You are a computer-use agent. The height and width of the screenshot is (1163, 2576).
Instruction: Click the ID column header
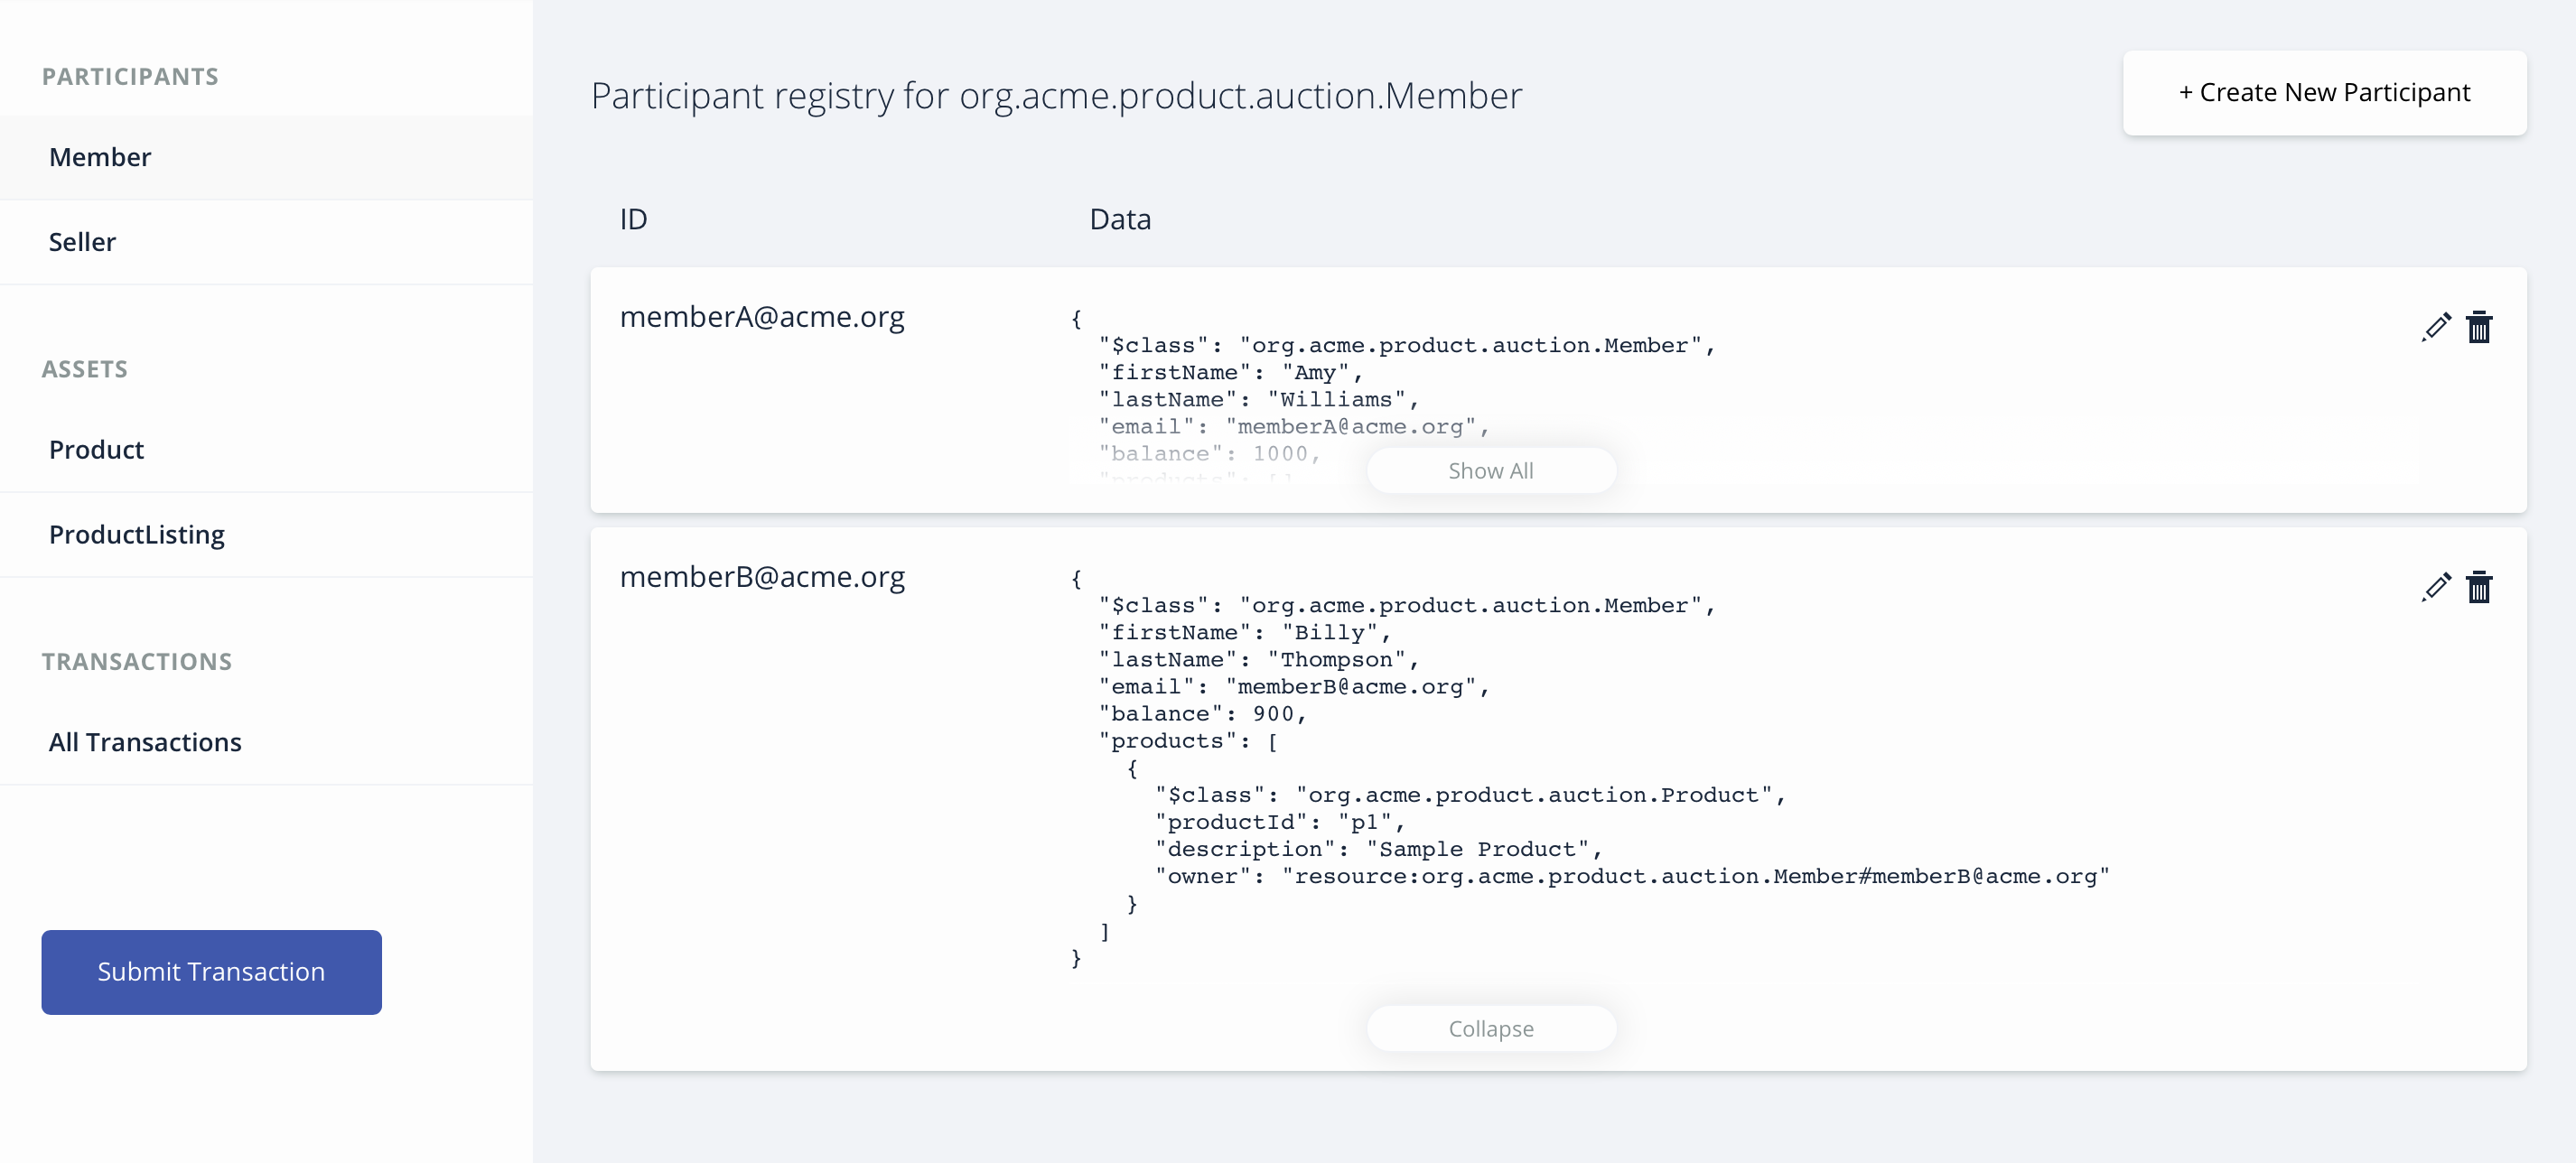pyautogui.click(x=633, y=219)
